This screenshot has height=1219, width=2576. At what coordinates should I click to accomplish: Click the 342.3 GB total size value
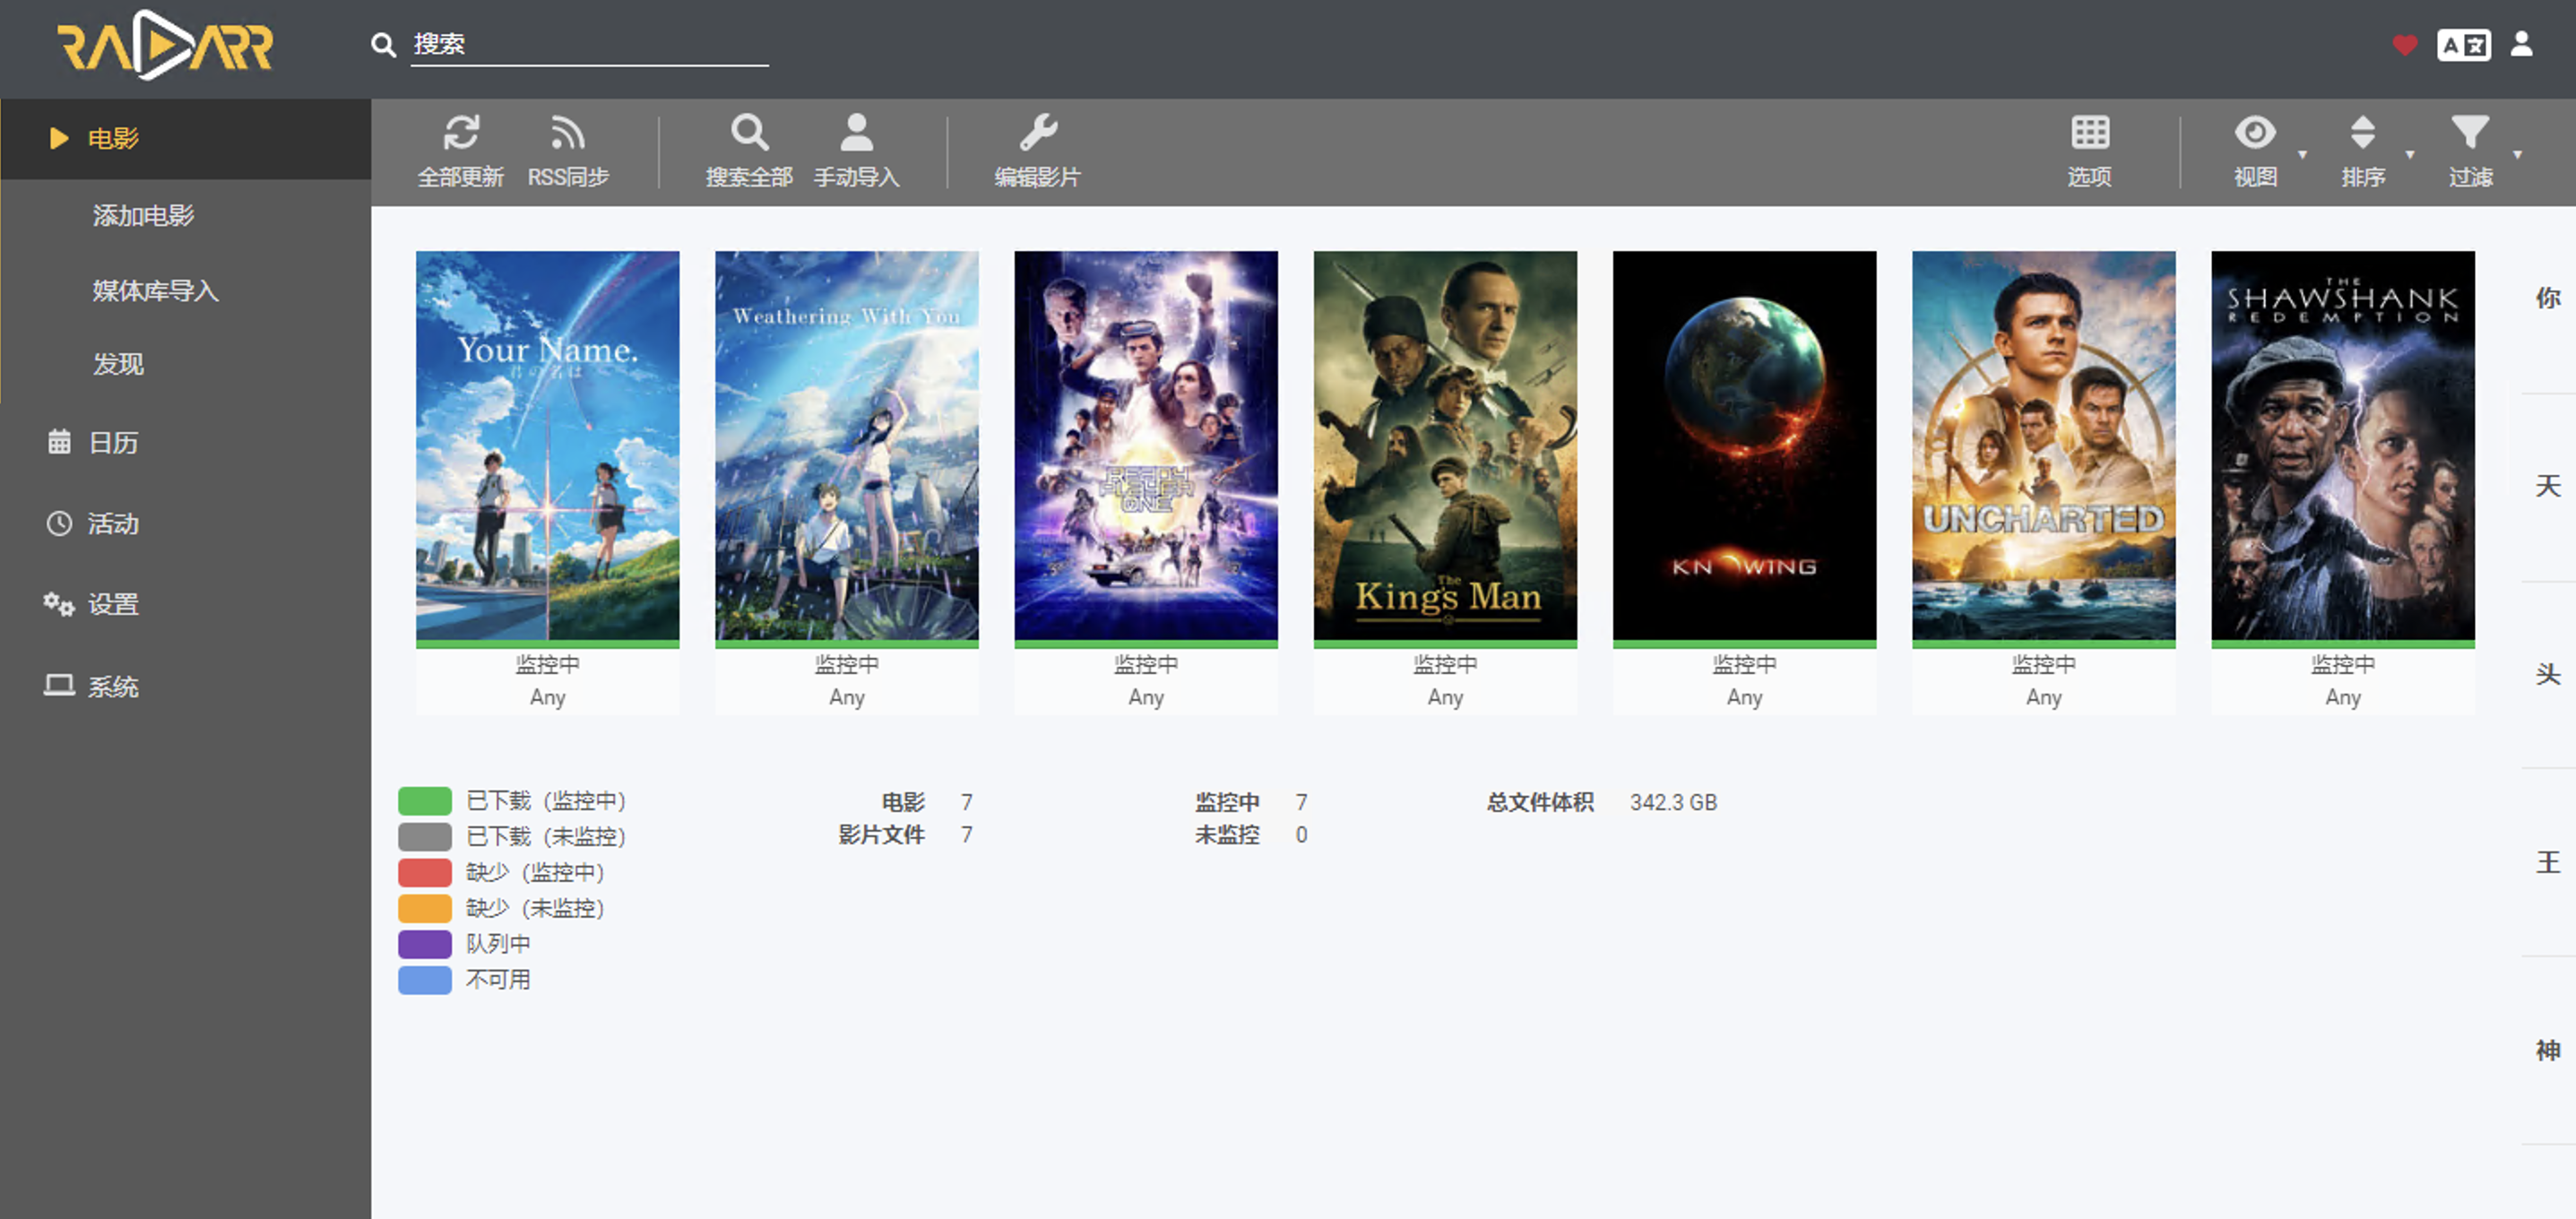point(1673,802)
